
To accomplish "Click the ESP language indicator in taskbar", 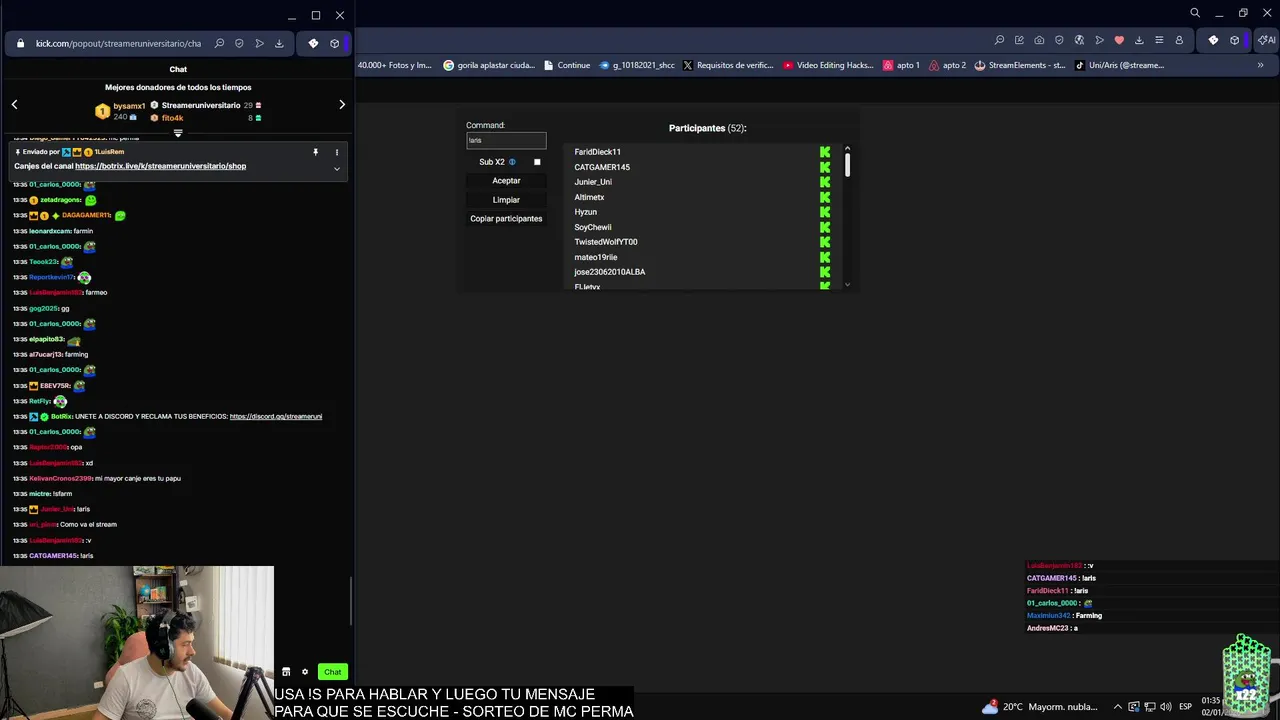I will coord(1185,706).
